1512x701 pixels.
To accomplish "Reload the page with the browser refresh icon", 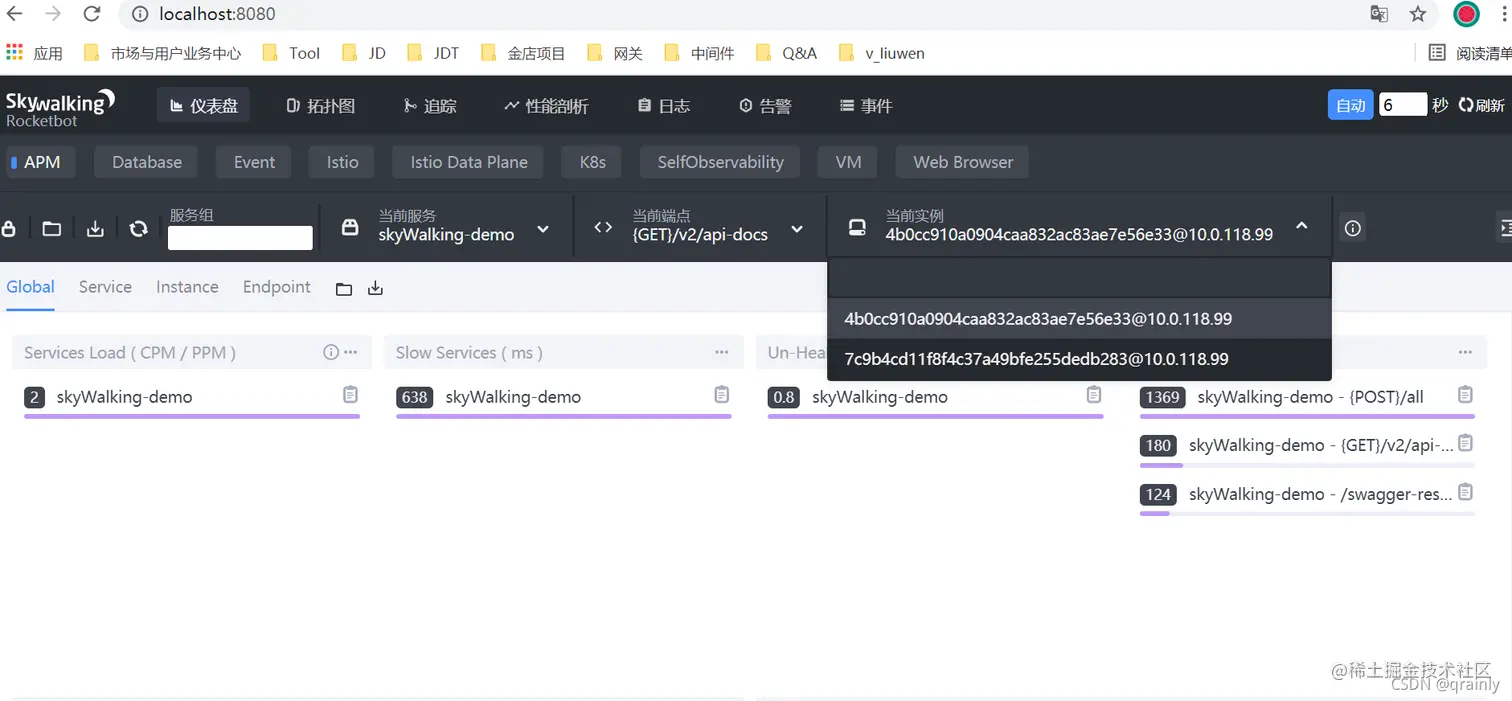I will tap(92, 14).
